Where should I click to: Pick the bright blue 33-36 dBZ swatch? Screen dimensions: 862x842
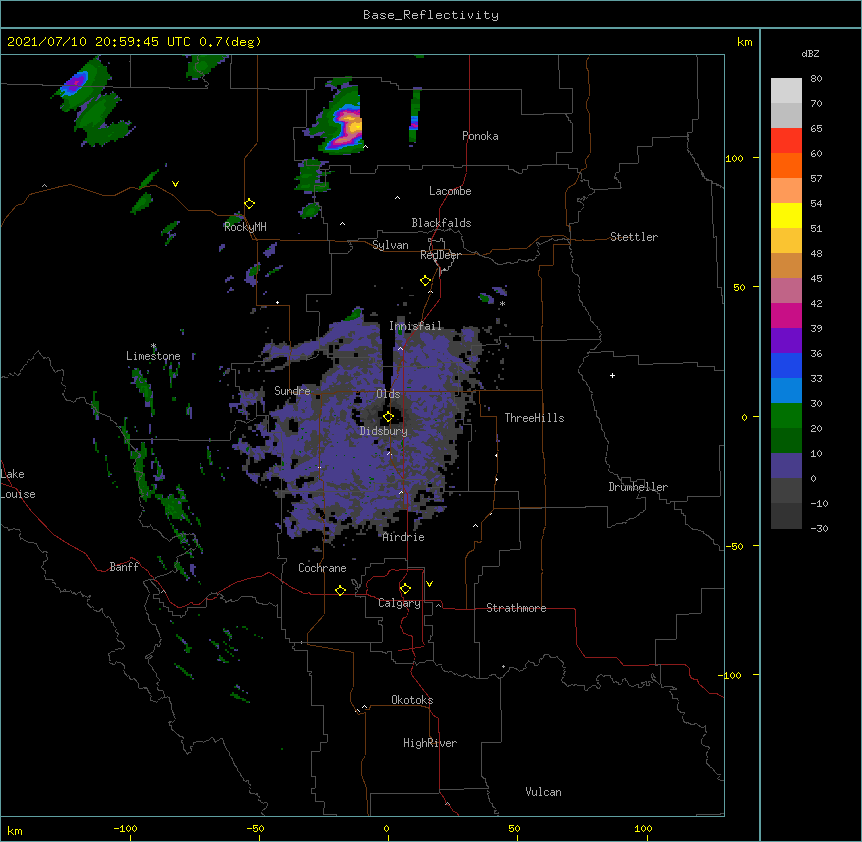point(786,365)
